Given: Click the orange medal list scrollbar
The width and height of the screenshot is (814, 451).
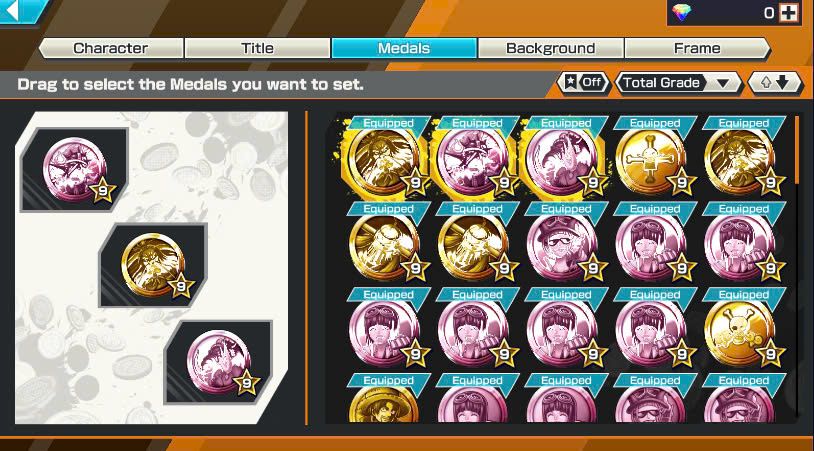Looking at the screenshot, I should click(798, 150).
